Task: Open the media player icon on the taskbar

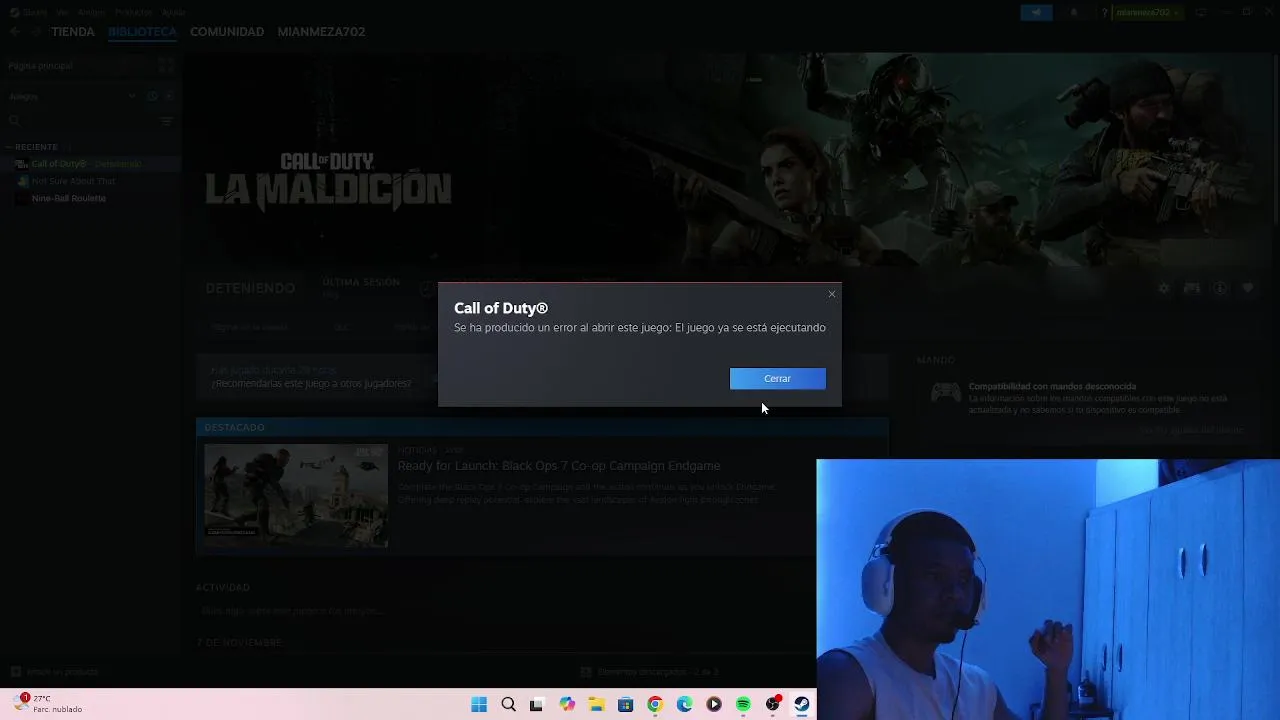Action: click(714, 704)
